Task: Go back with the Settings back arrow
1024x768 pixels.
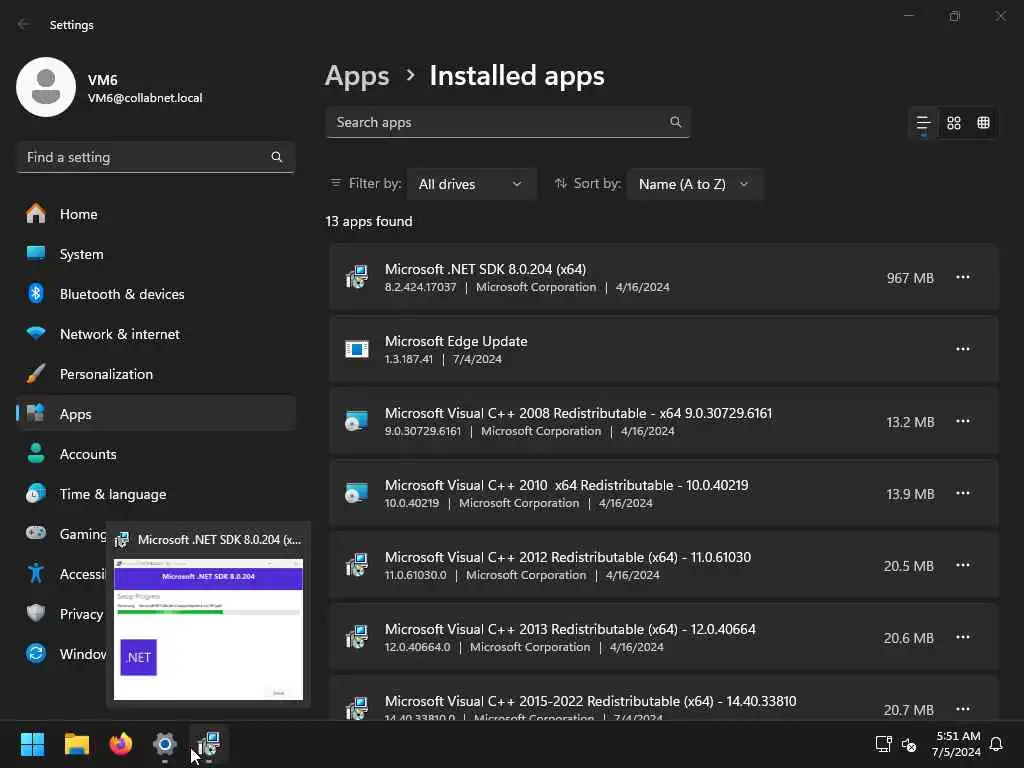Action: point(24,24)
